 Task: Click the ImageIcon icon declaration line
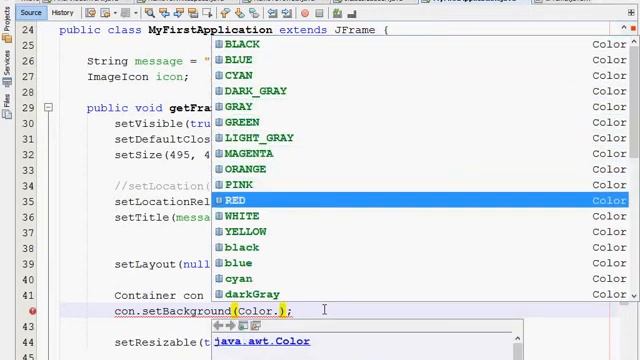tap(138, 77)
